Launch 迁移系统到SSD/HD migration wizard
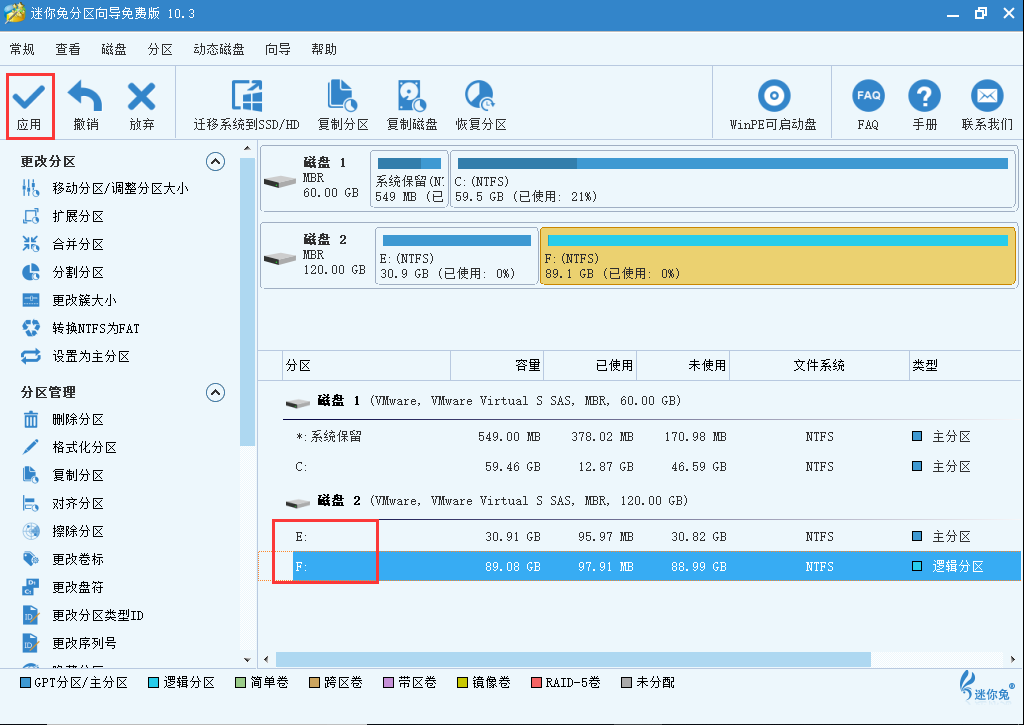1024x725 pixels. (246, 105)
